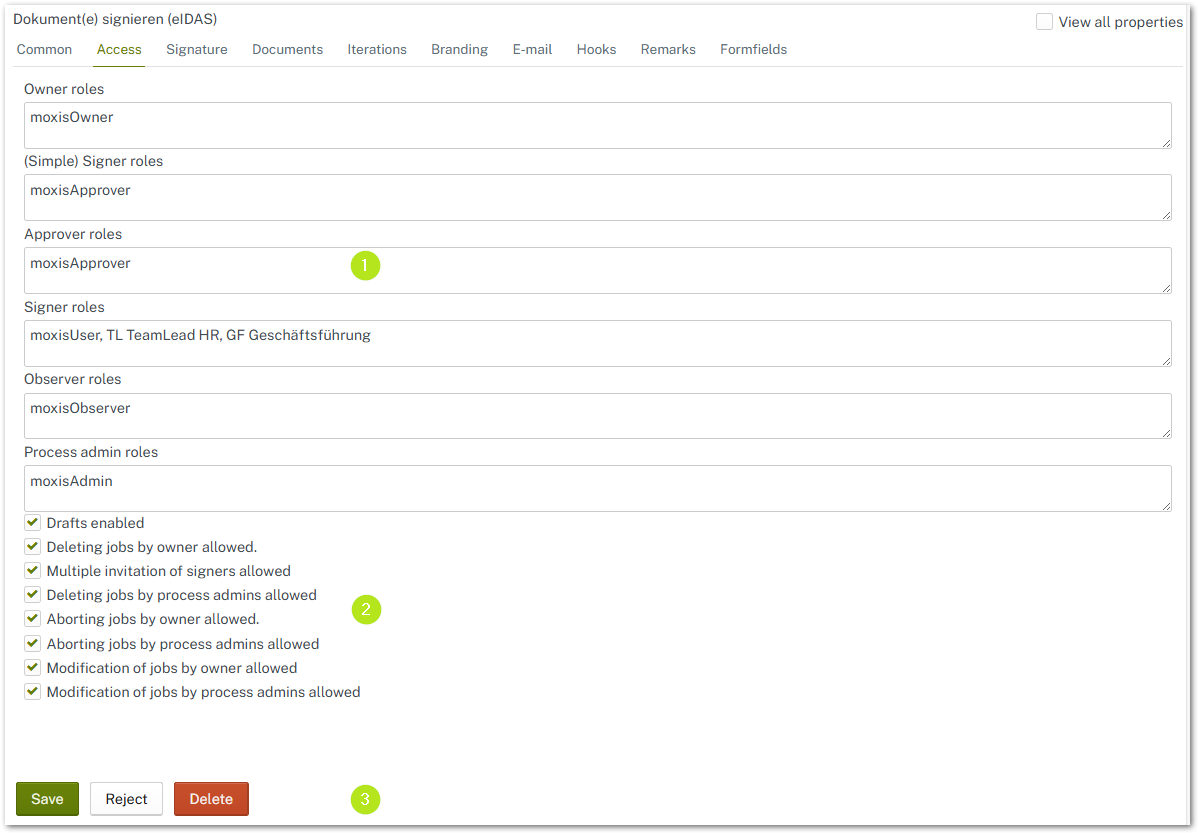Screen dimensions: 1199x834
Task: Uncheck the Drafts enabled checkbox
Action: 32,522
